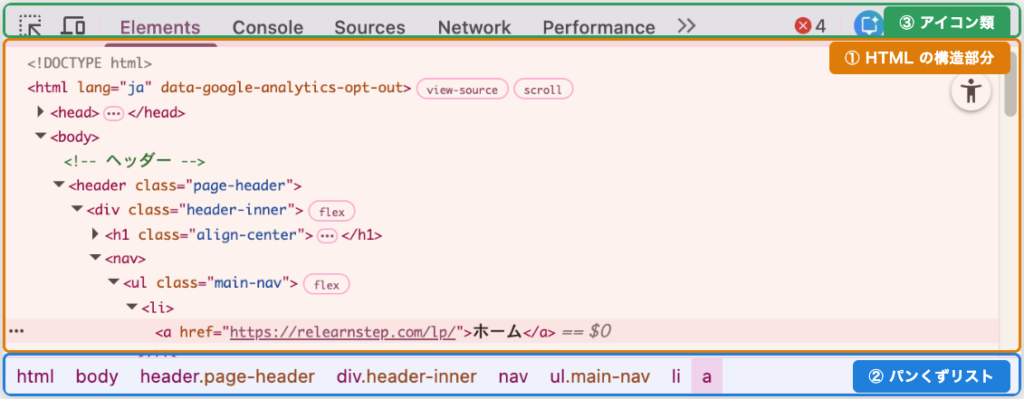Select nav in the breadcrumb
The width and height of the screenshot is (1024, 399).
pyautogui.click(x=513, y=376)
